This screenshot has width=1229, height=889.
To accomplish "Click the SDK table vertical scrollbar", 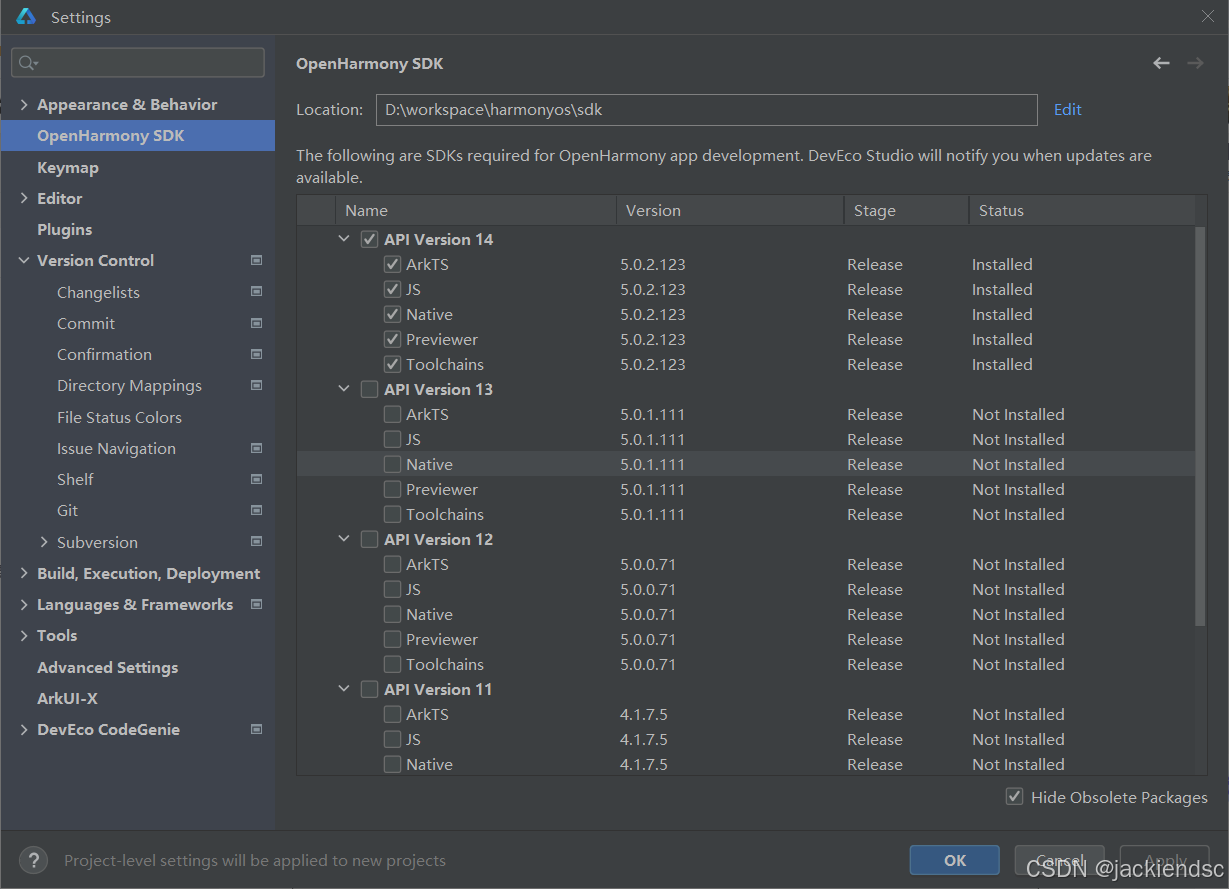I will coord(1201,426).
